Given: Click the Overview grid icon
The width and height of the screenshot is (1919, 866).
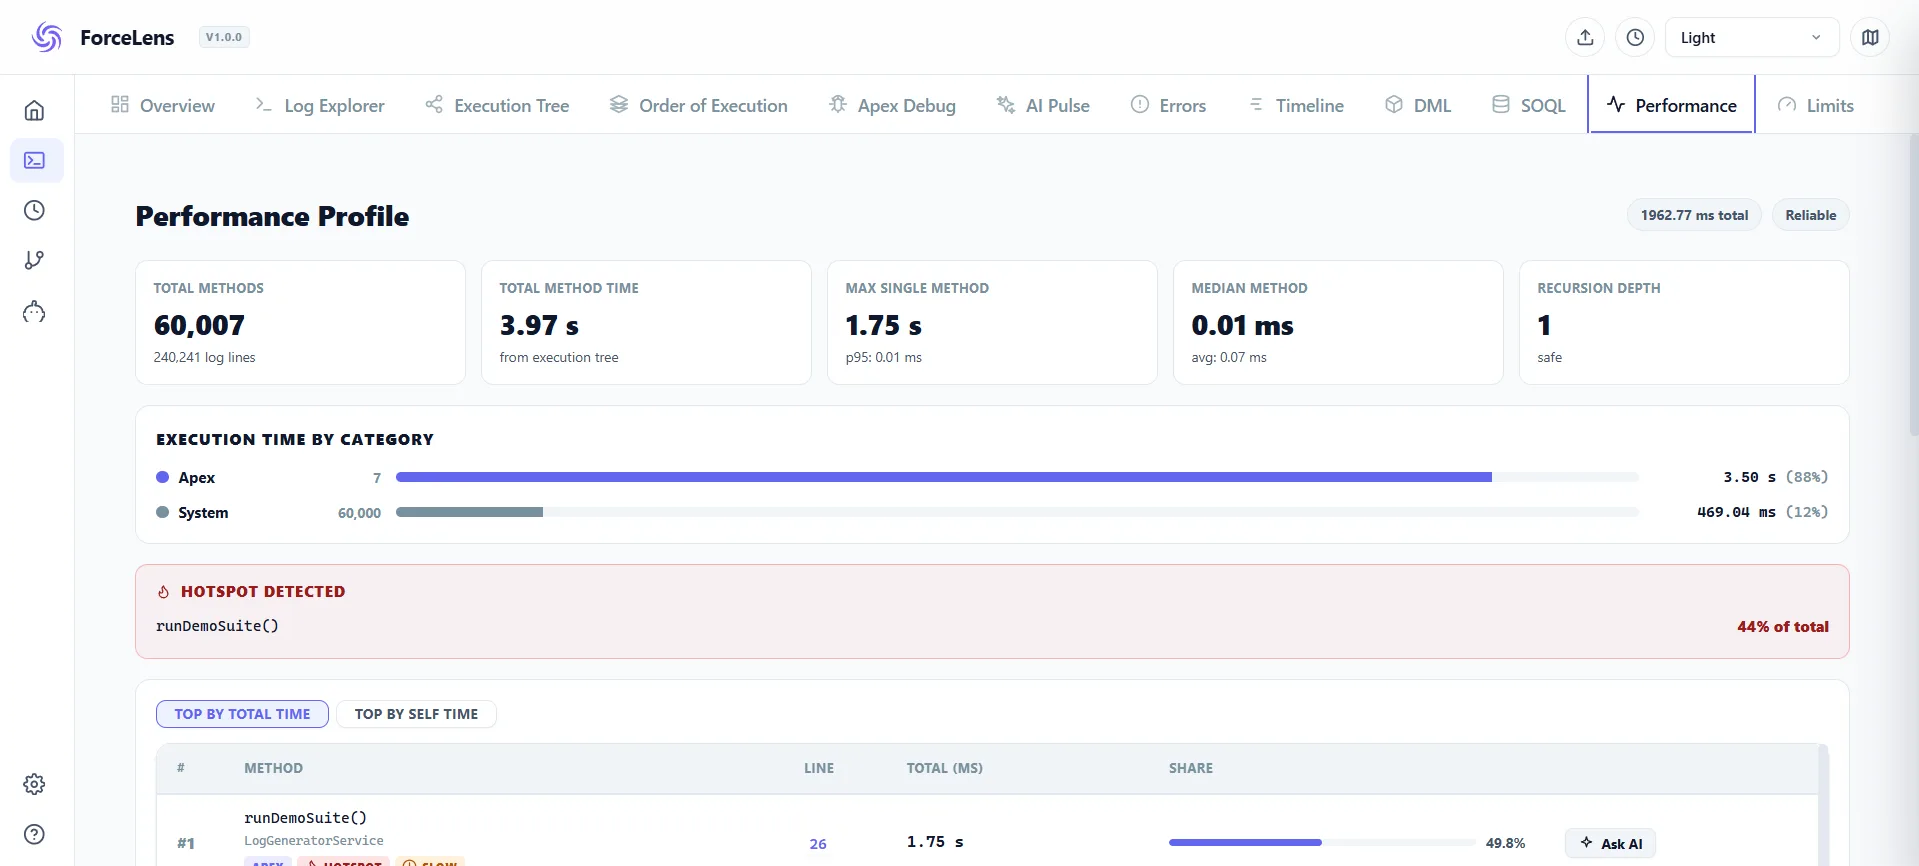Looking at the screenshot, I should (120, 104).
